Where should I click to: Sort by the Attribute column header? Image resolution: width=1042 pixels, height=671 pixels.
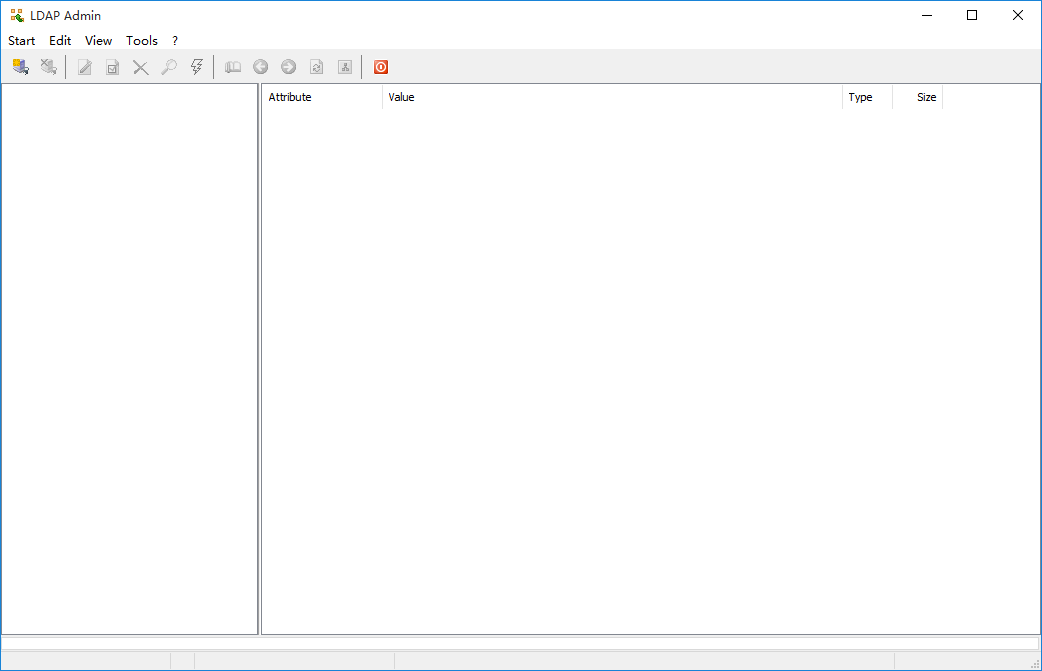pyautogui.click(x=322, y=97)
